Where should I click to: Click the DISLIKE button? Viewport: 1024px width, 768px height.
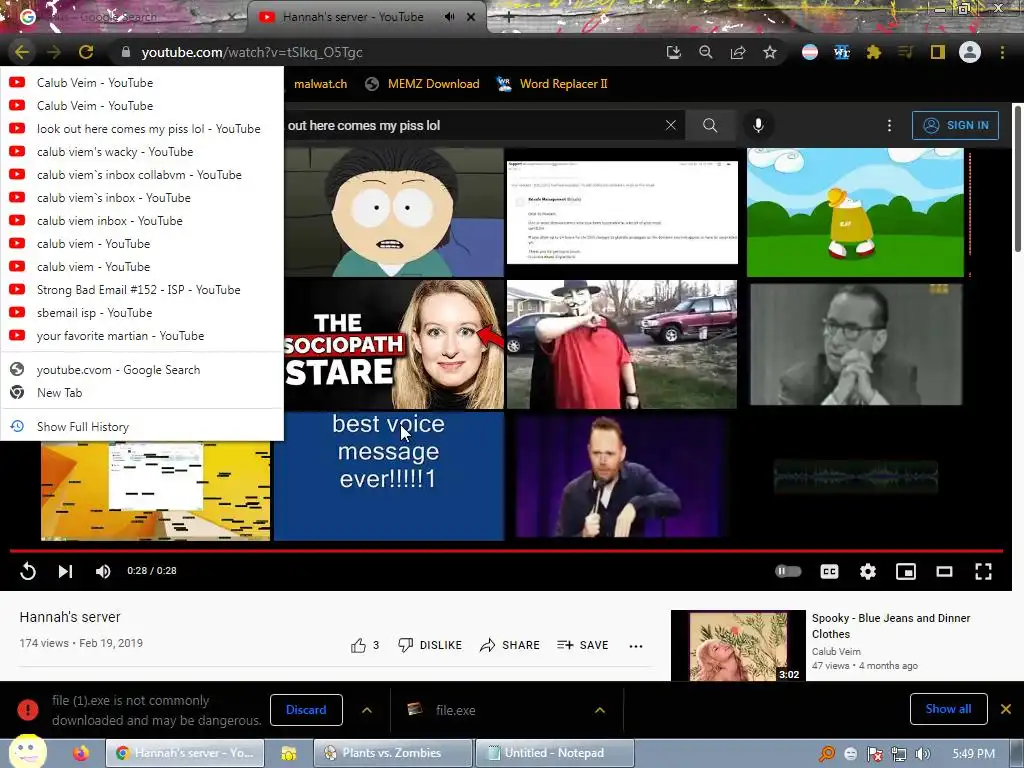[x=430, y=645]
